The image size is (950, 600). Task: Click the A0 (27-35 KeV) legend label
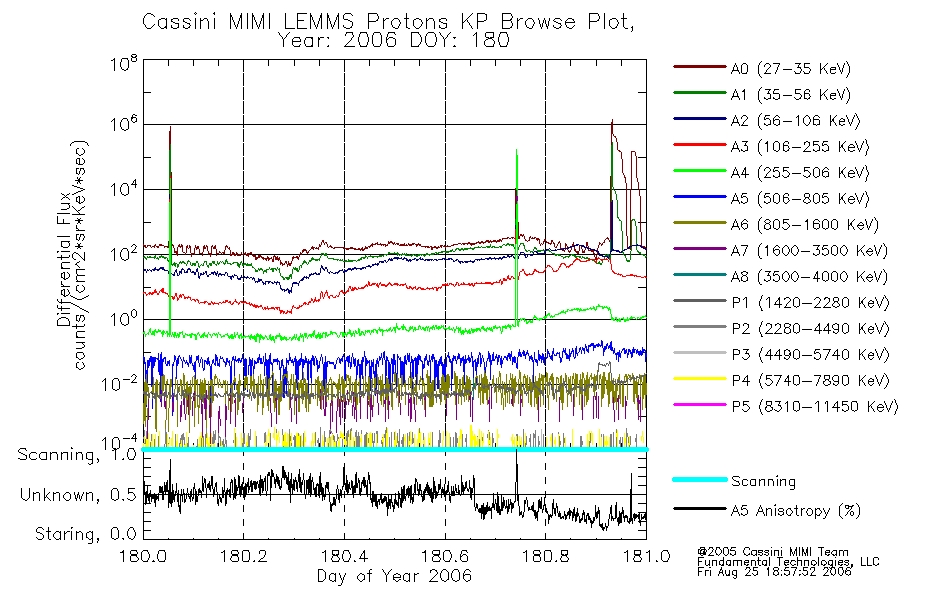[x=791, y=68]
